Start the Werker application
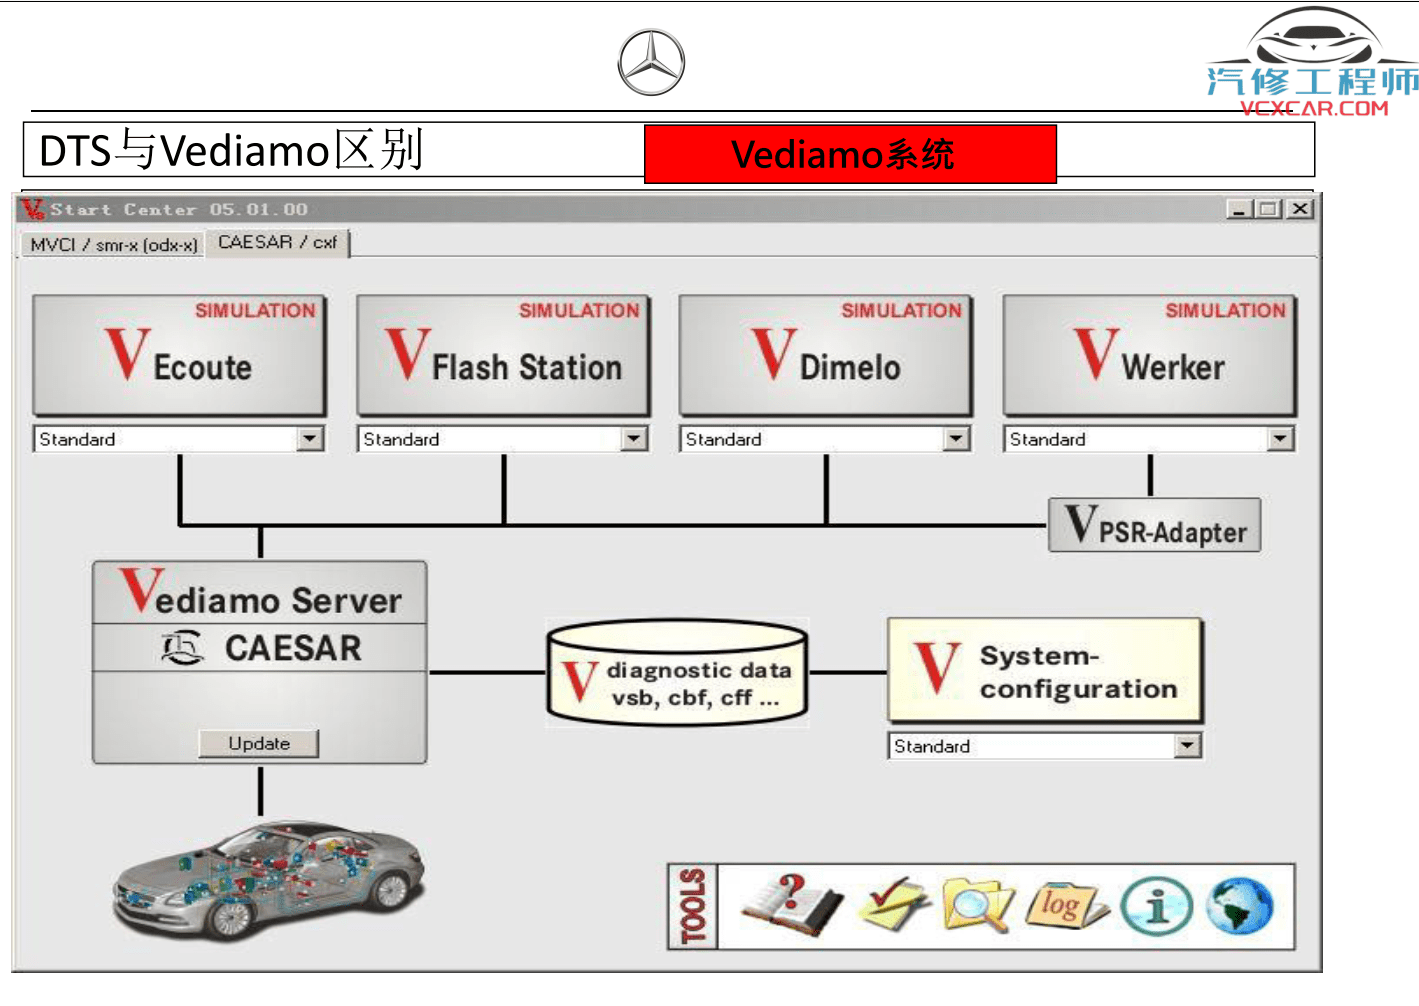1419x1006 pixels. tap(1149, 355)
